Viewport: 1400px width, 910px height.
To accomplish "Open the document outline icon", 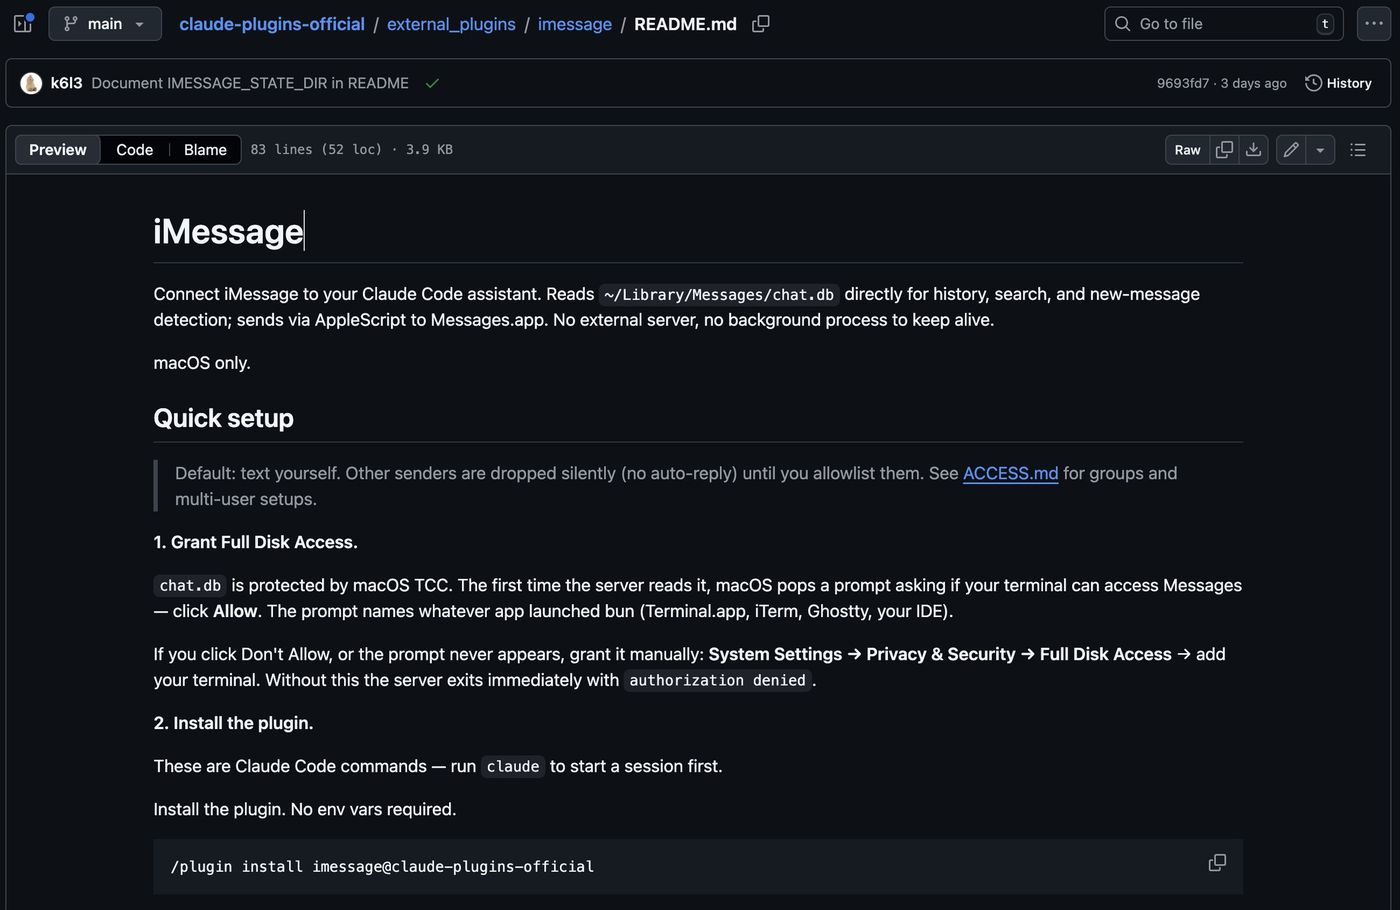I will click(1358, 150).
